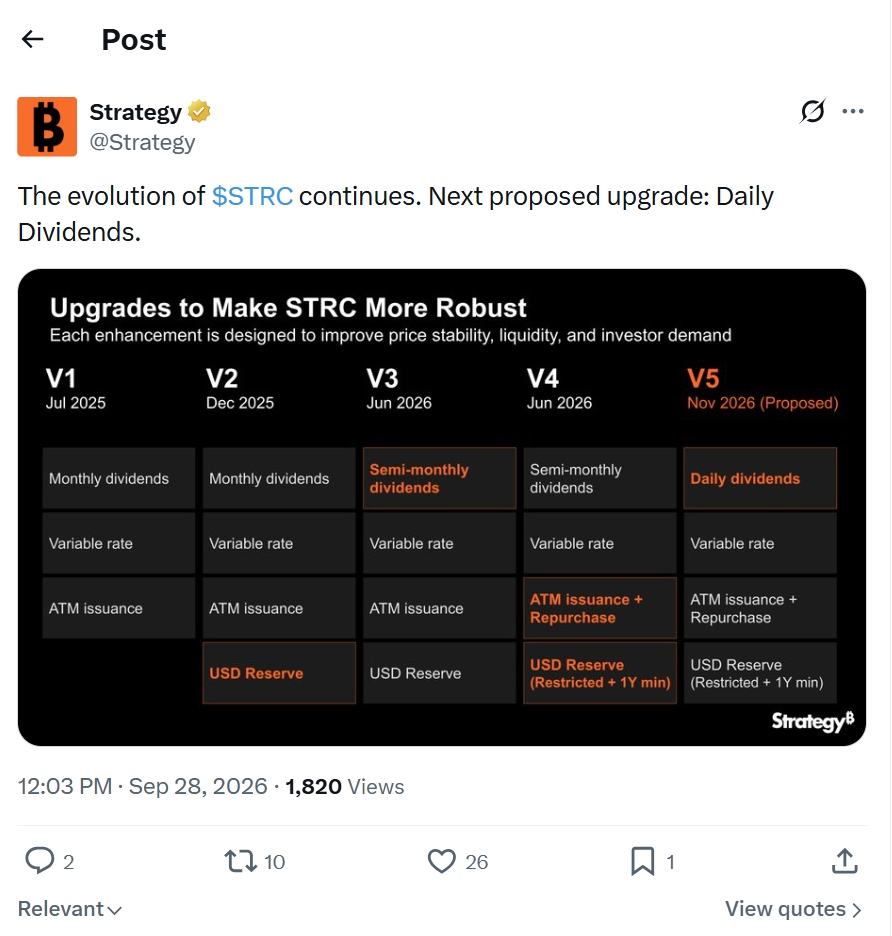Reply using the comment bubble icon
This screenshot has width=892, height=936.
coord(40,861)
